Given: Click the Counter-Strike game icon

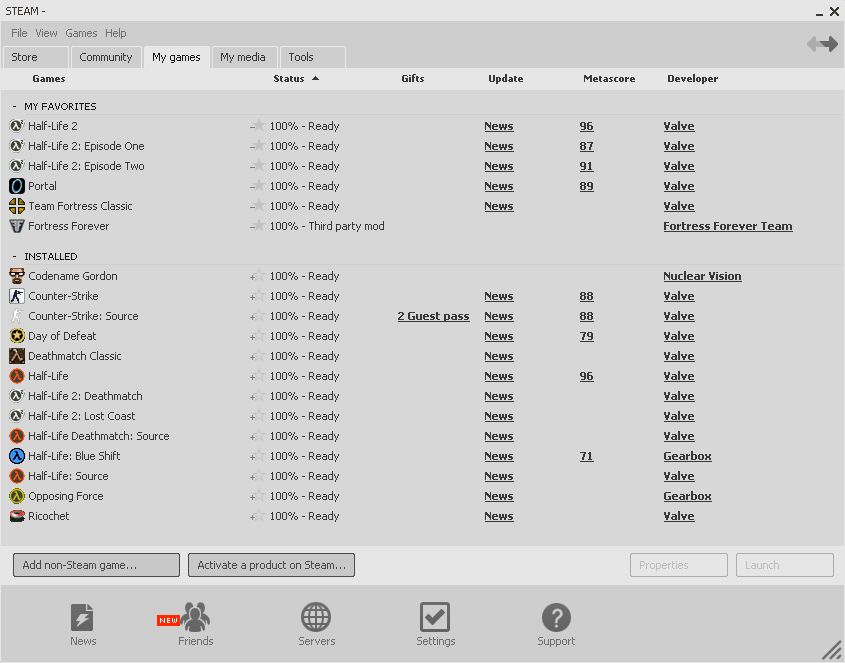Looking at the screenshot, I should [x=17, y=296].
